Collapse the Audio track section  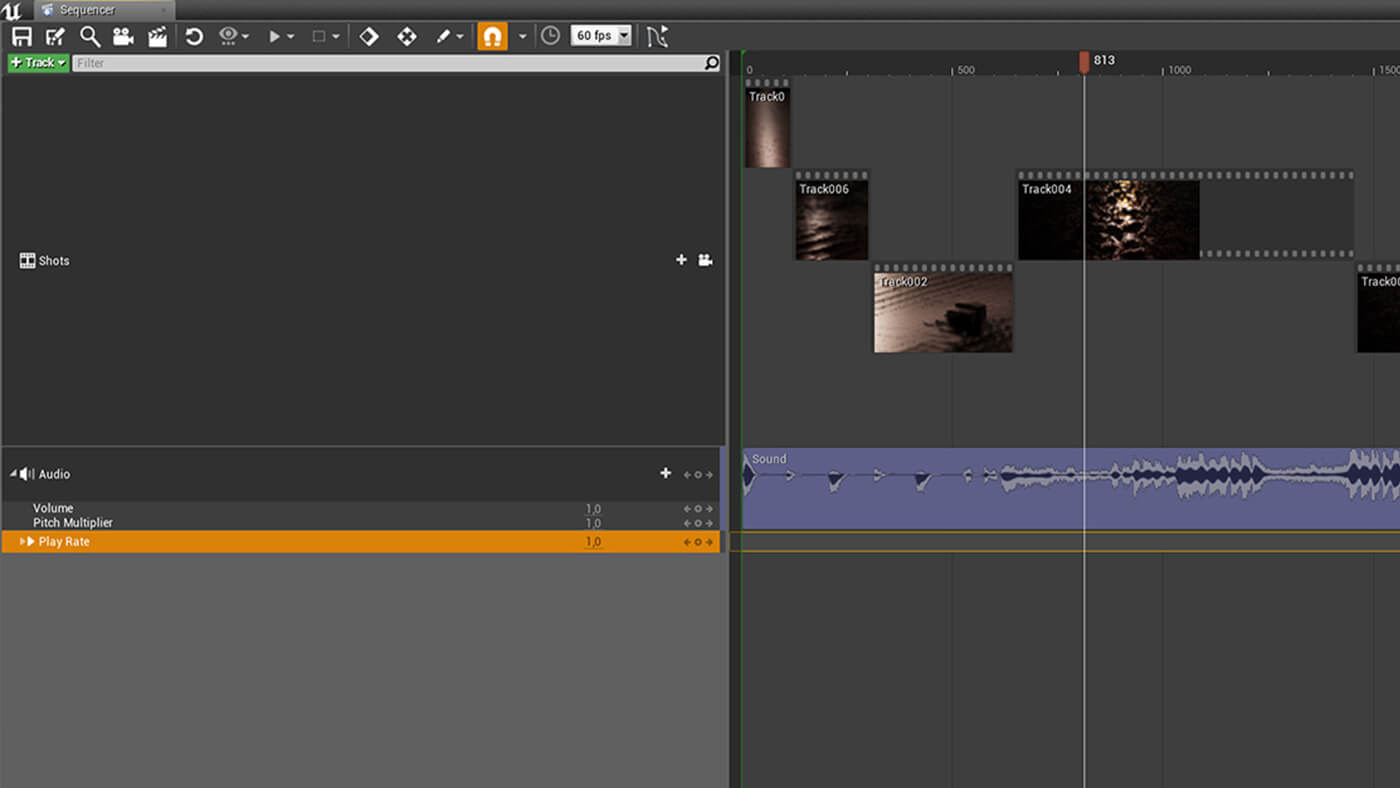point(13,473)
